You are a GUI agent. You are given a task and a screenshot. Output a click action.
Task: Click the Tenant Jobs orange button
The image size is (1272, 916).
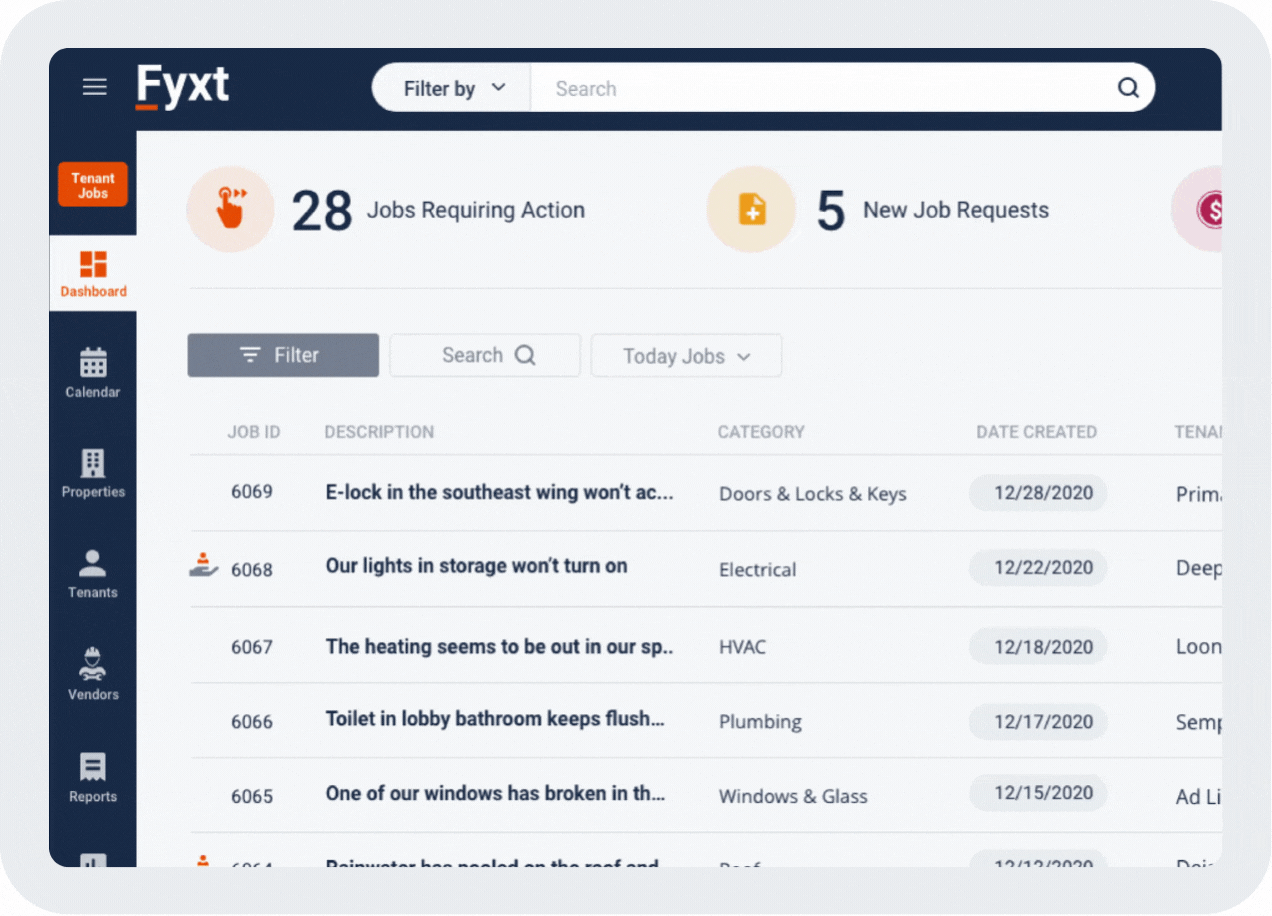pos(93,185)
